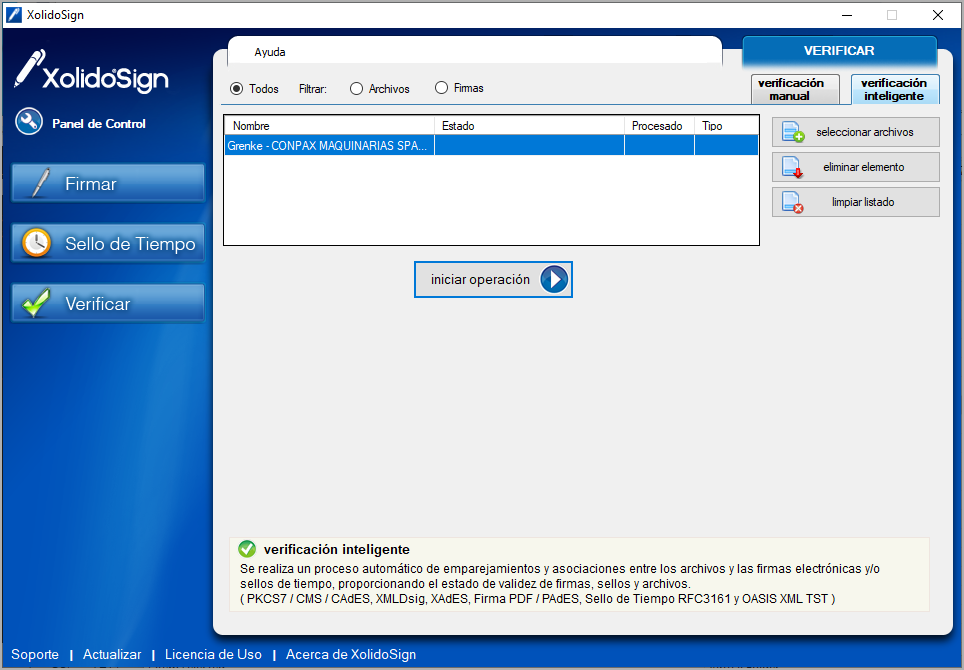The height and width of the screenshot is (670, 964).
Task: Select the Archivos filter radio button
Action: pos(357,89)
